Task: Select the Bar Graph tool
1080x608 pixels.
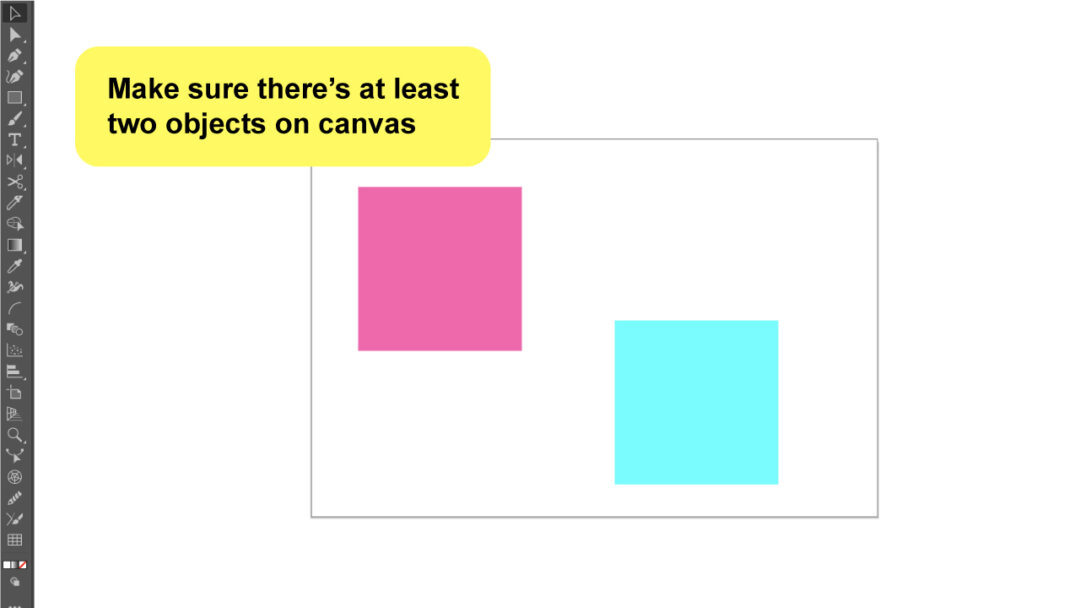Action: point(14,372)
